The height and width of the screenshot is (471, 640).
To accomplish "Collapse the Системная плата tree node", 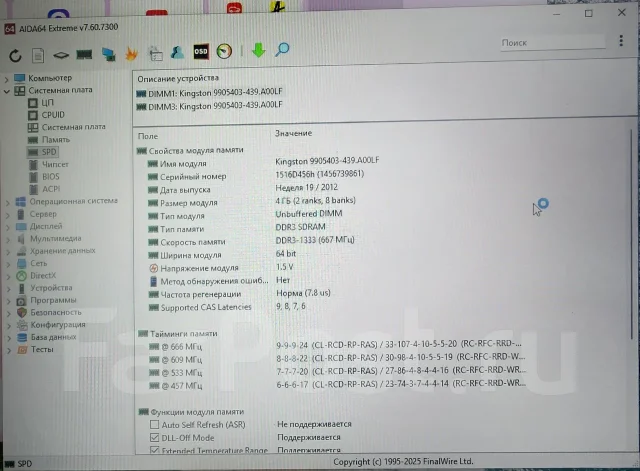I will pyautogui.click(x=7, y=91).
